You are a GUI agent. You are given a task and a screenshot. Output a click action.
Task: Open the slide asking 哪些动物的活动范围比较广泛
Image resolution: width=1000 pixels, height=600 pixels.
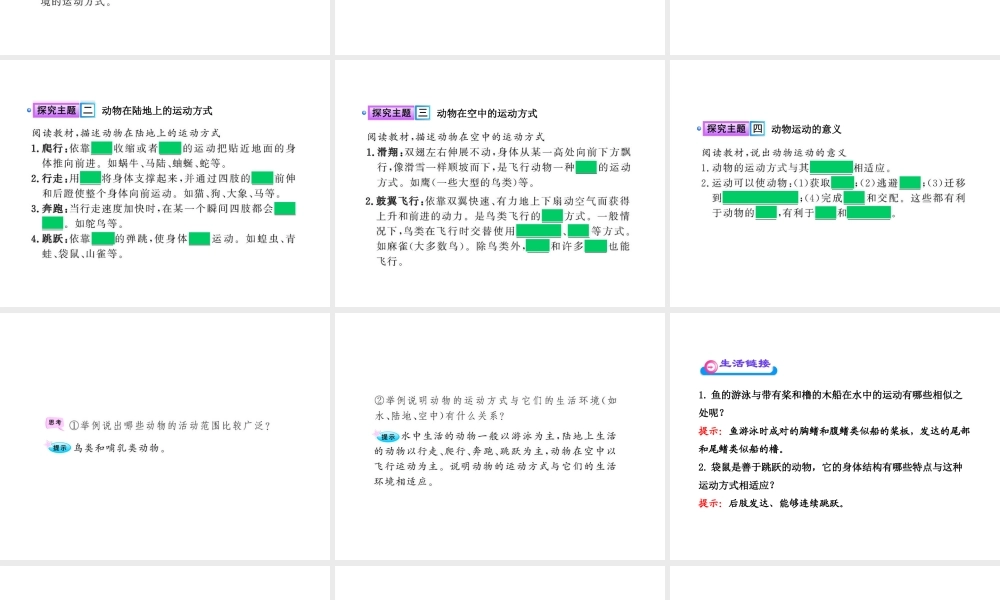165,436
